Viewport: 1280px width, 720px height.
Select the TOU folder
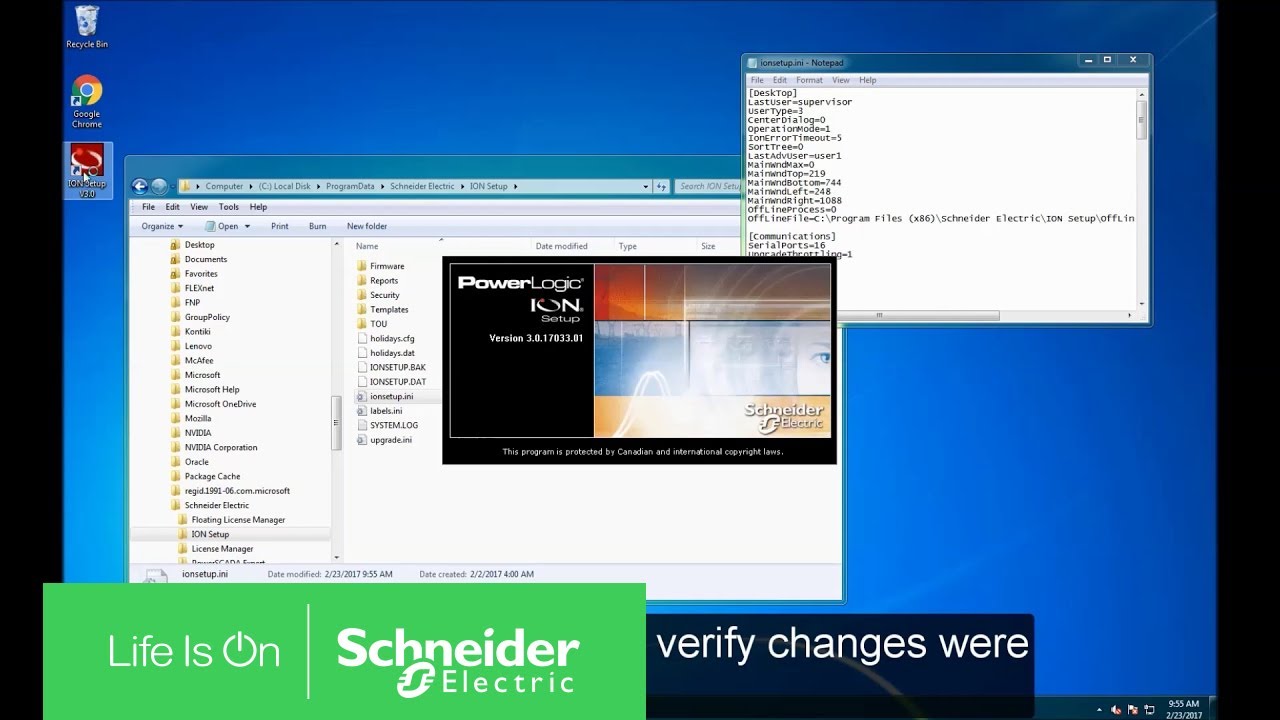tap(372, 324)
